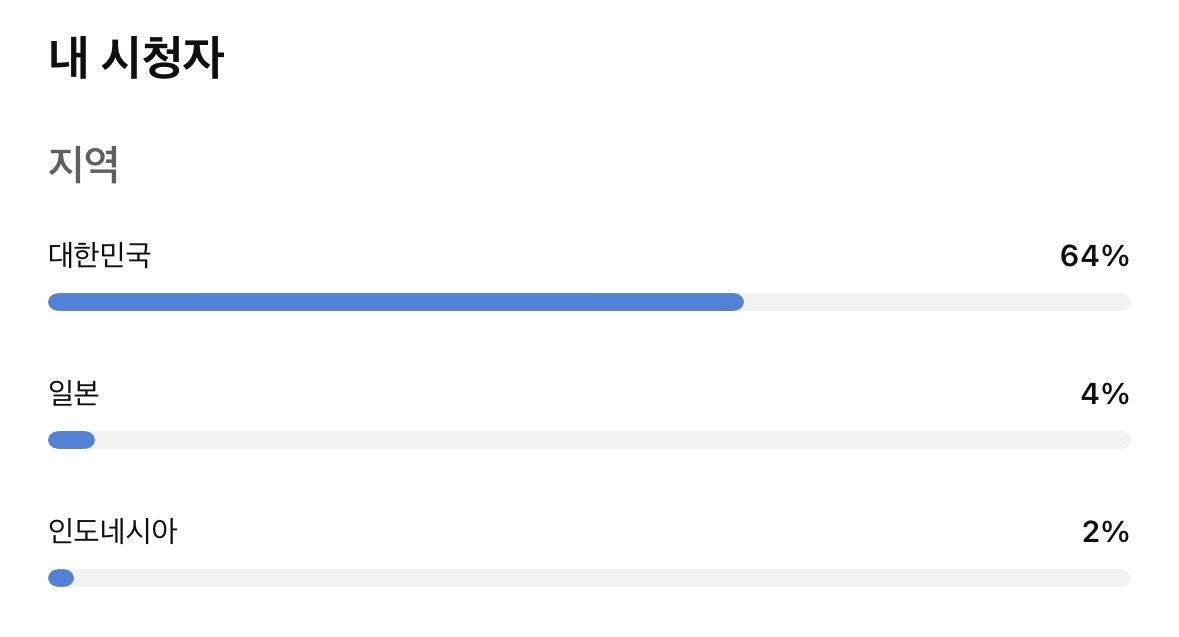Select the 일본 region label

(74, 394)
